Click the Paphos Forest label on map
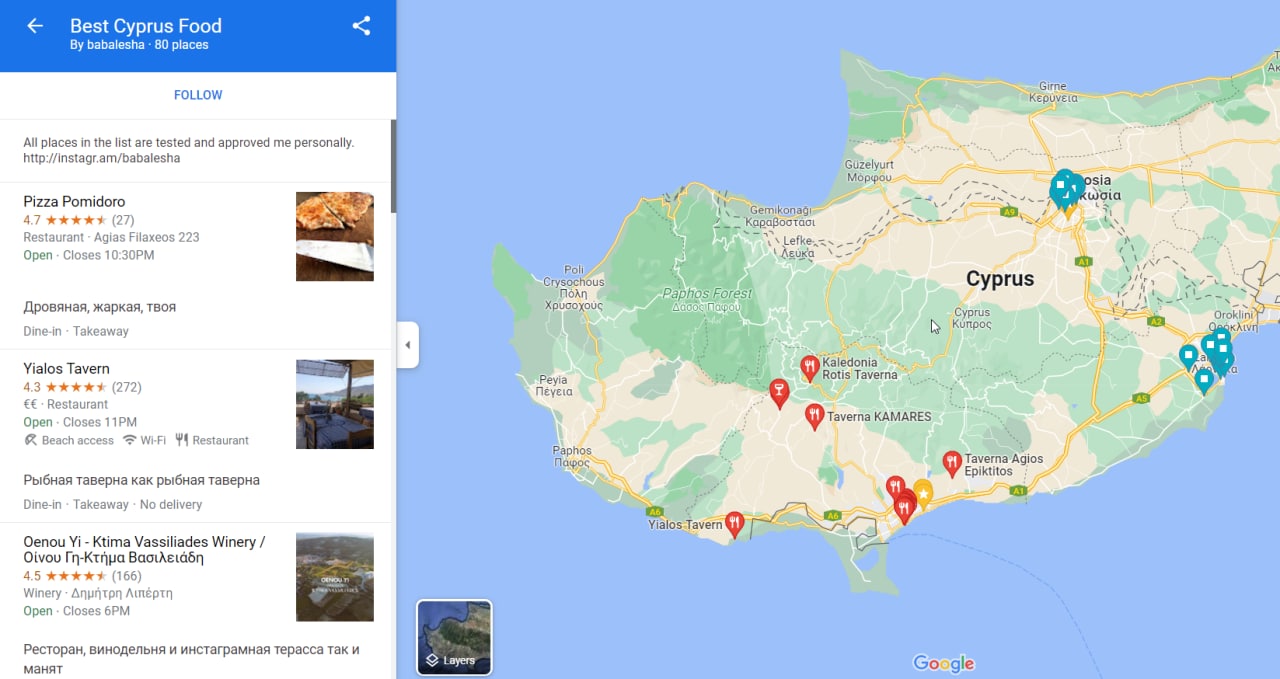 click(x=706, y=294)
